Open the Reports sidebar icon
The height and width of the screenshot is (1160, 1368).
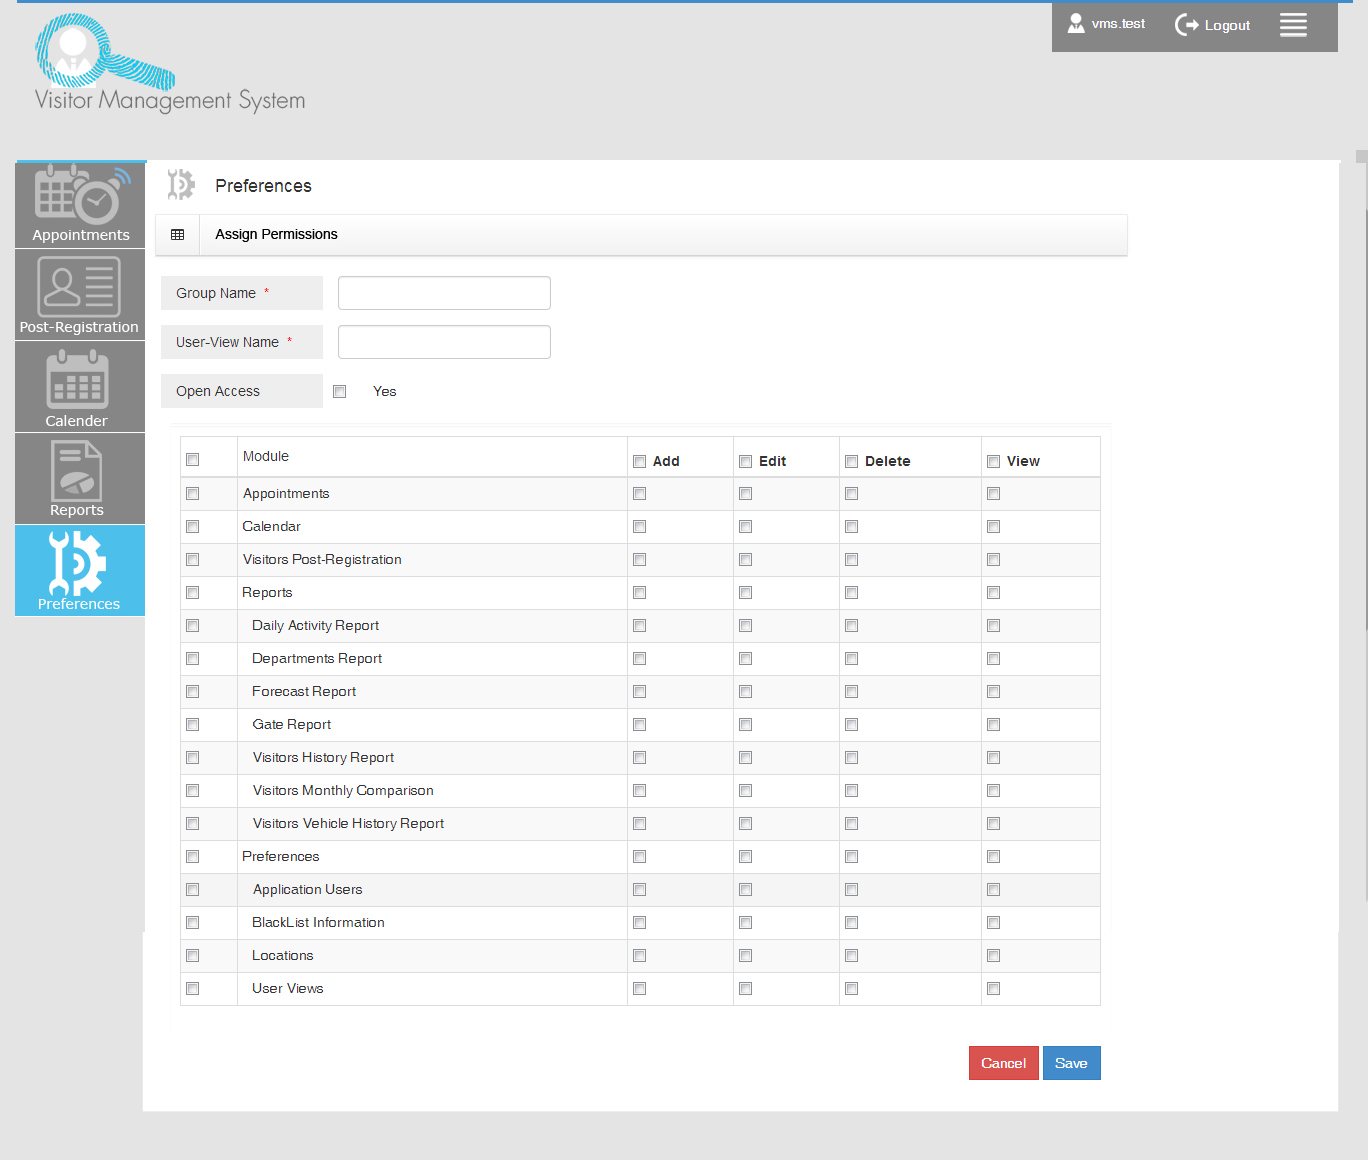[x=80, y=479]
